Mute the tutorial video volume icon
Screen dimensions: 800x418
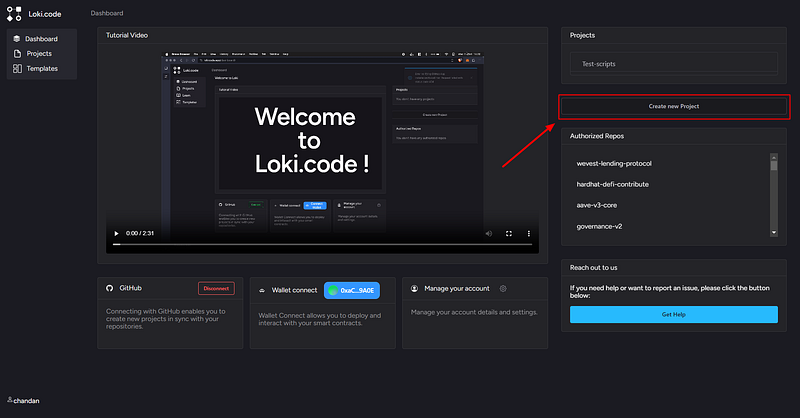[489, 233]
